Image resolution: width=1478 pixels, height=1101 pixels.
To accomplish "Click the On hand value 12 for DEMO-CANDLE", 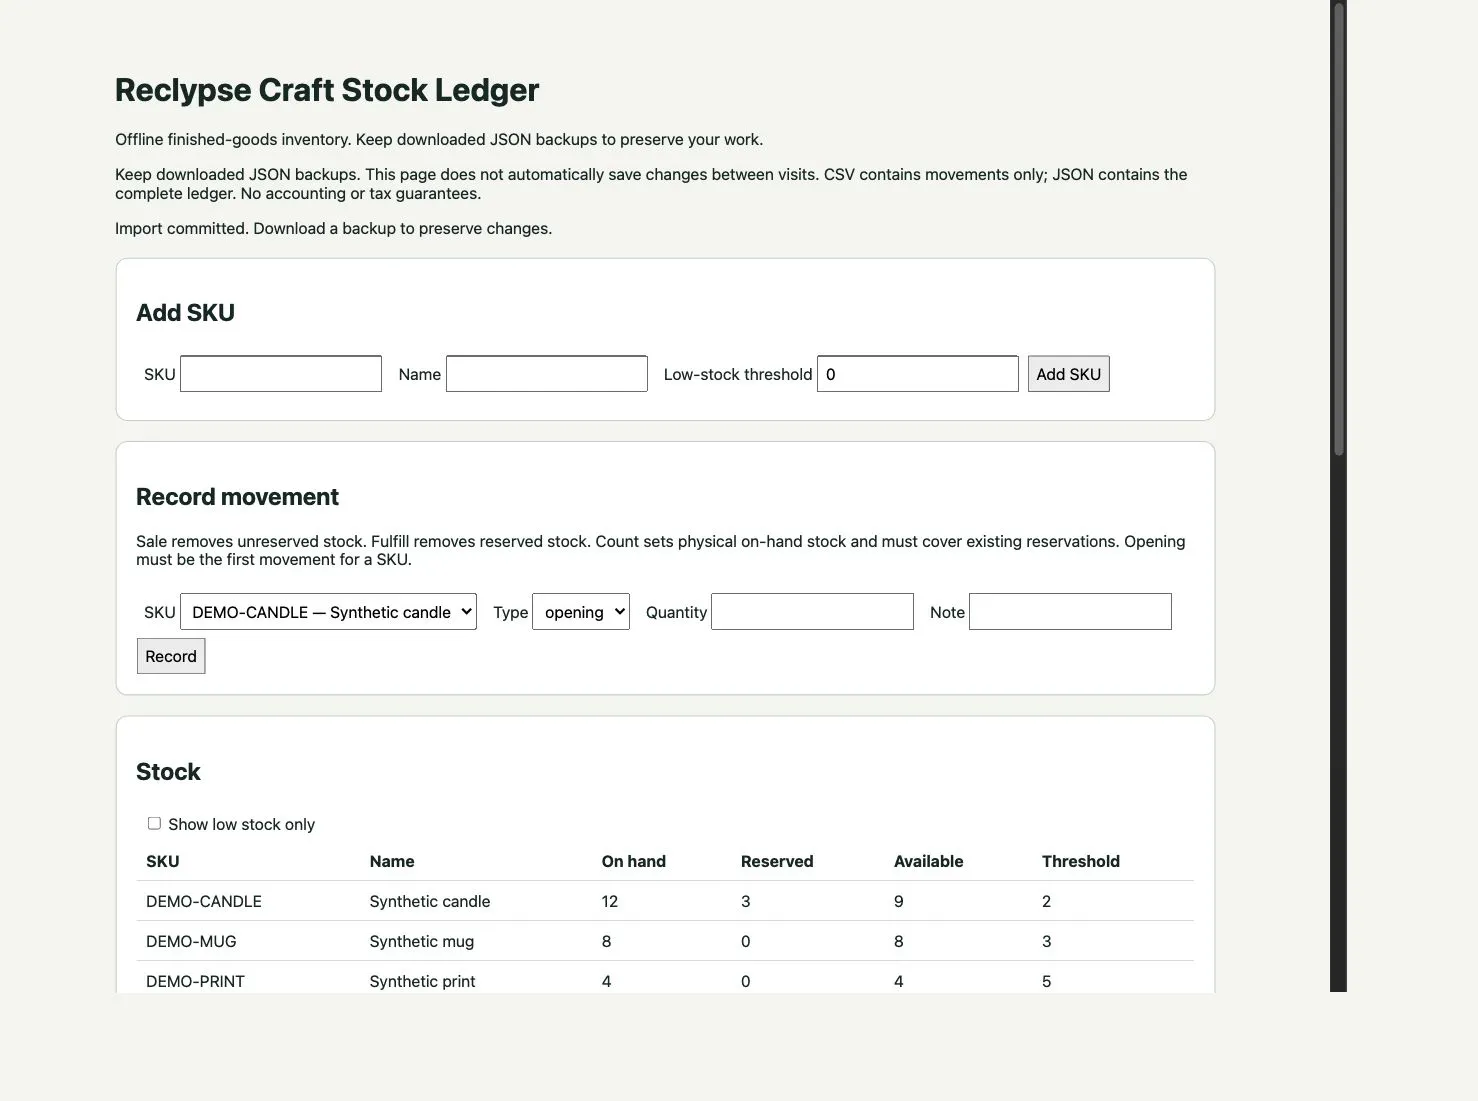I will [x=610, y=901].
